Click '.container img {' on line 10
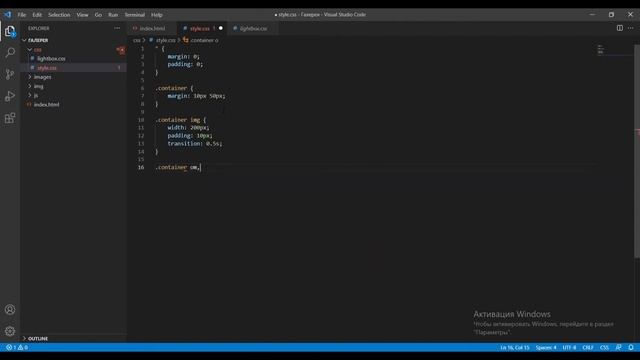 pyautogui.click(x=181, y=120)
